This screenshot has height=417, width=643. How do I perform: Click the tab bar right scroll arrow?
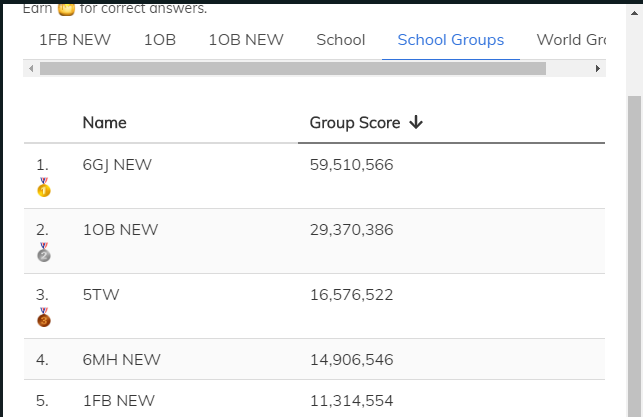point(597,68)
